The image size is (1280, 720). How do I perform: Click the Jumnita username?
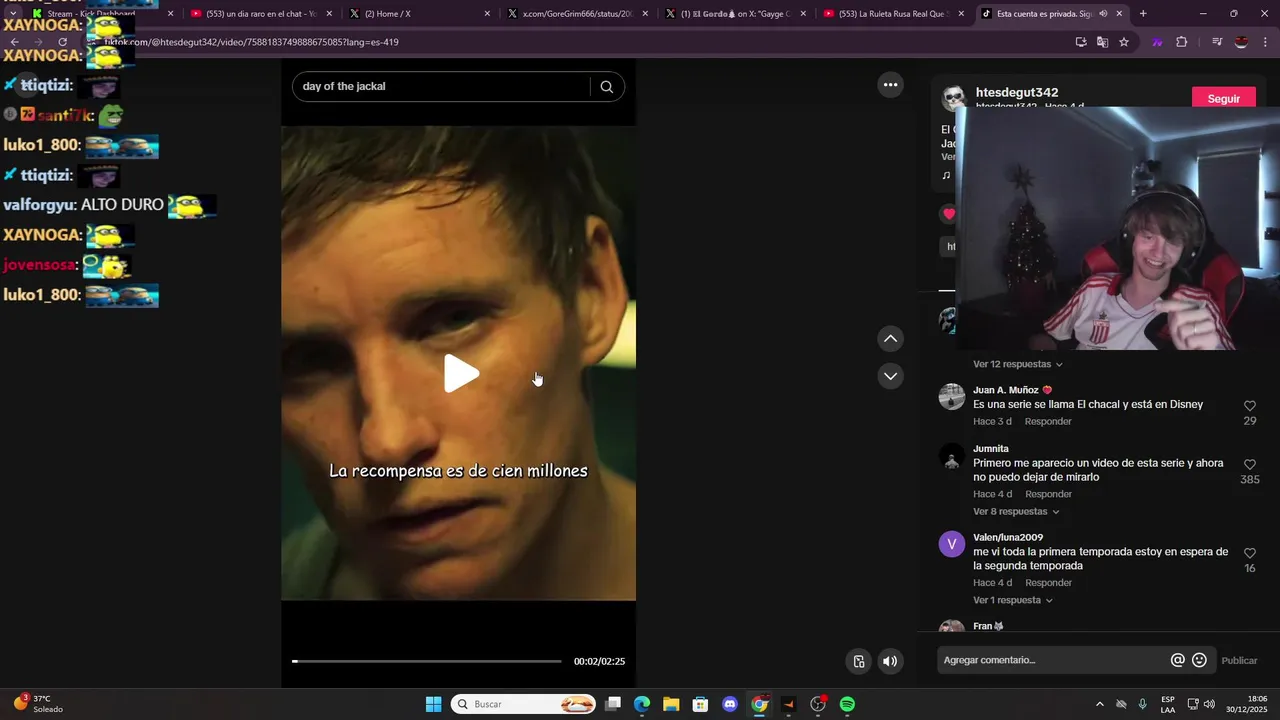pyautogui.click(x=991, y=449)
